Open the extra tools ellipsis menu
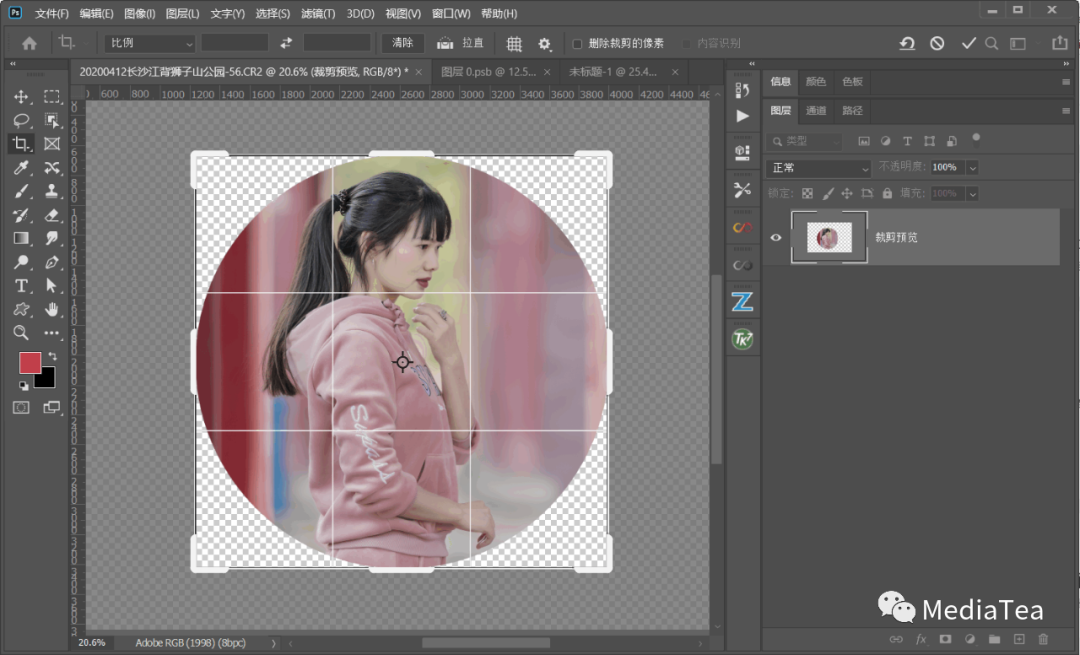Viewport: 1080px width, 655px height. tap(52, 333)
